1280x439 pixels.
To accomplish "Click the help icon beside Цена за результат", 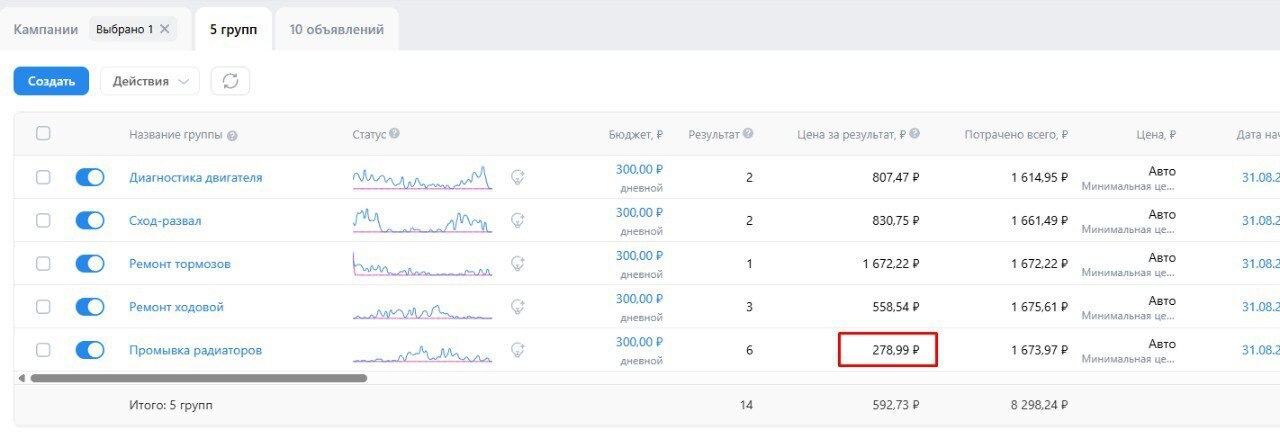I will coord(914,134).
